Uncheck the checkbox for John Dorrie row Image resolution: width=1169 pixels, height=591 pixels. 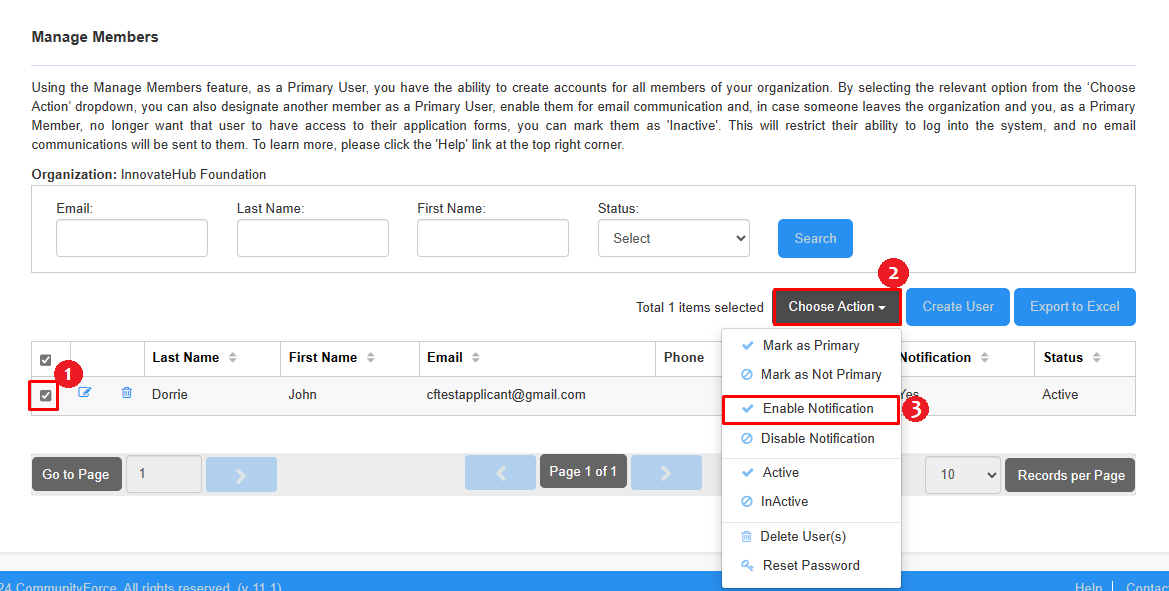coord(46,396)
